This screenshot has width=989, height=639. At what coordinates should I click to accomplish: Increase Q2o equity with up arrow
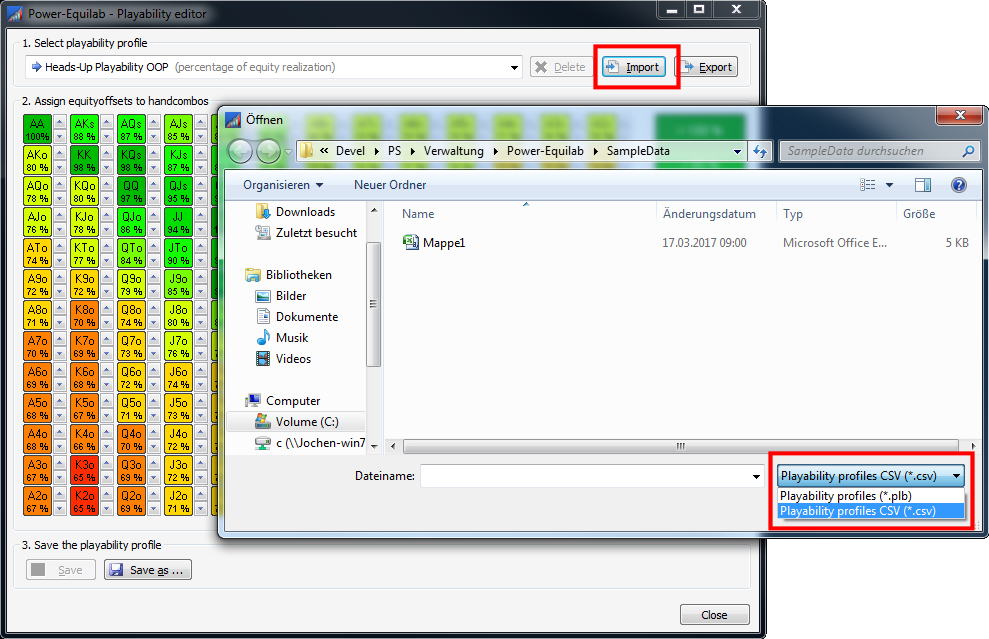click(154, 494)
